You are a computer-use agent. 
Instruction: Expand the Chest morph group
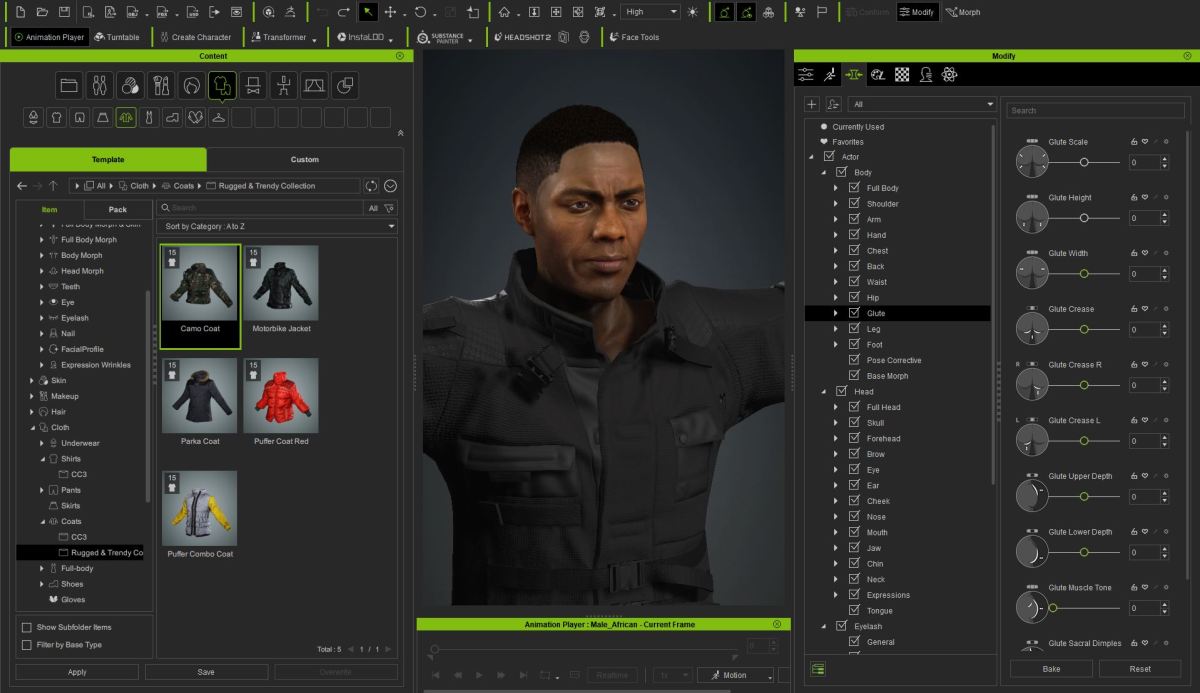(x=836, y=251)
